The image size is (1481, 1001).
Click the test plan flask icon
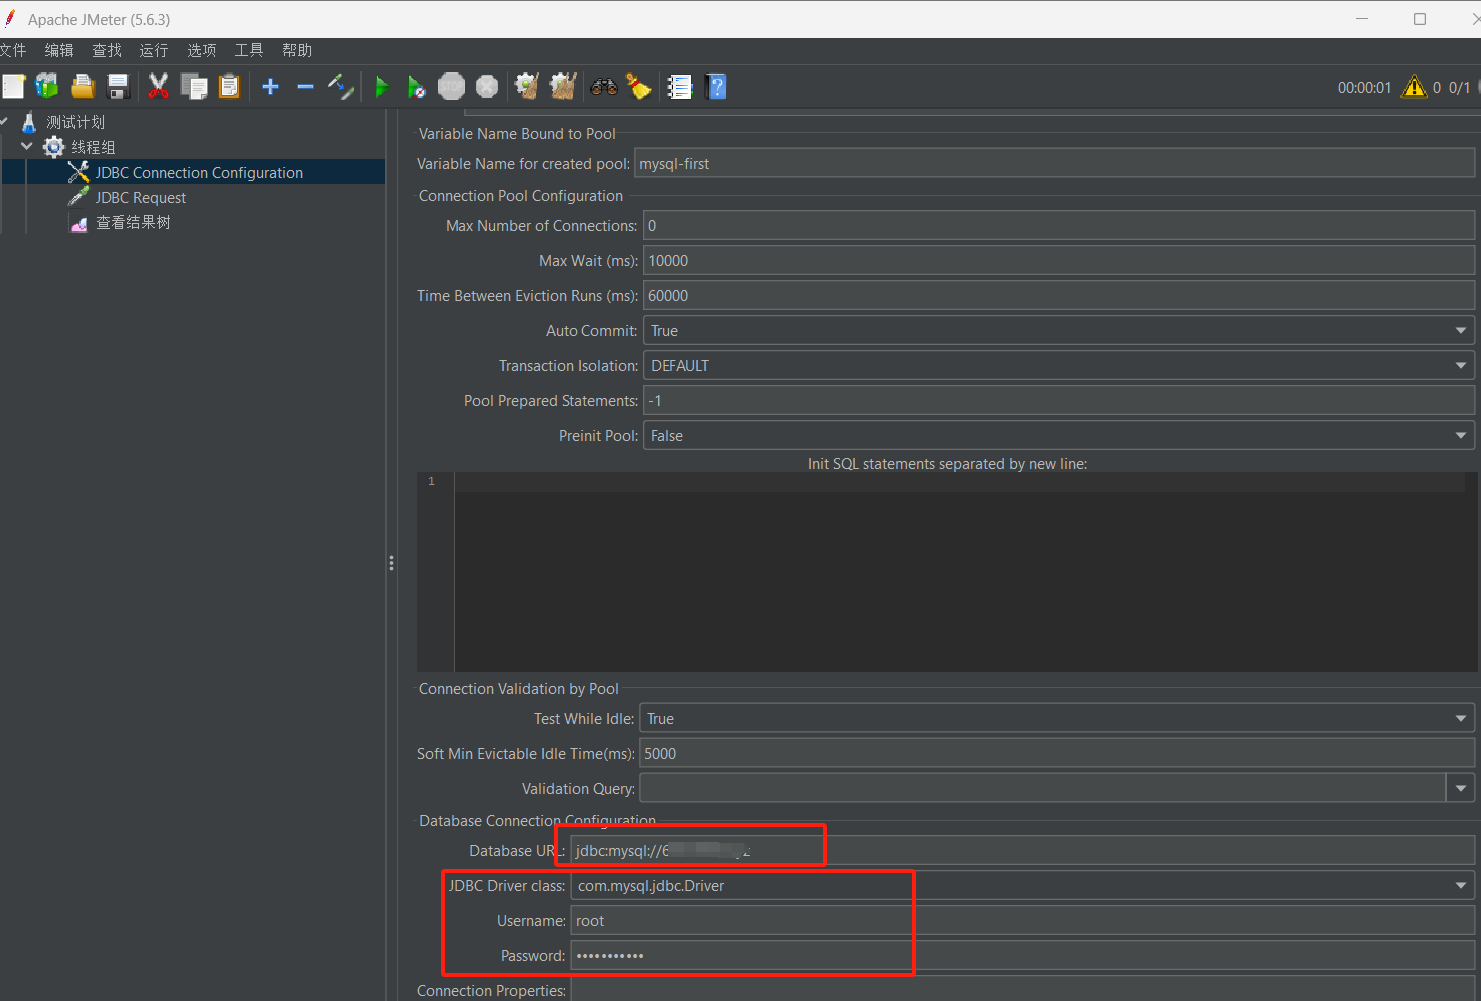coord(29,122)
